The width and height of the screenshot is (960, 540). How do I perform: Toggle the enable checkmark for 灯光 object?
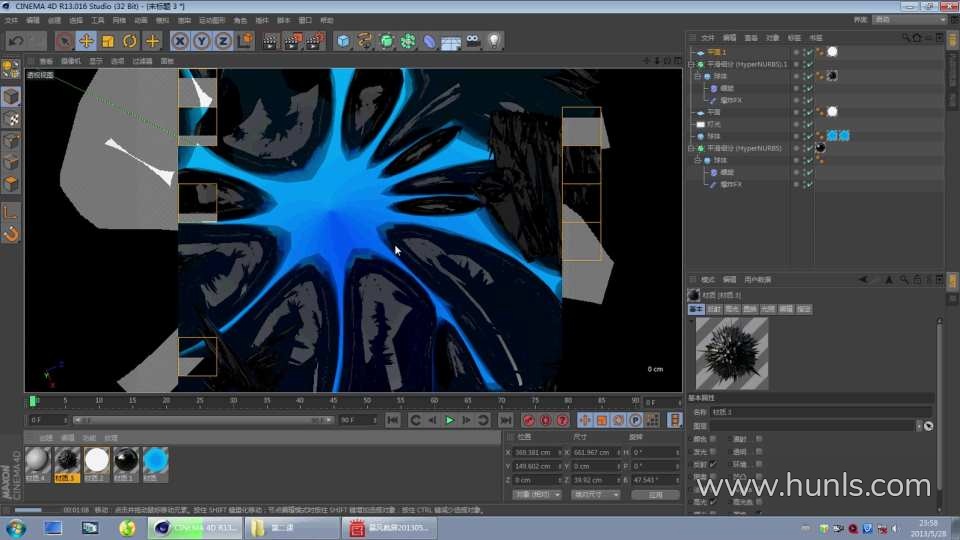coord(808,124)
